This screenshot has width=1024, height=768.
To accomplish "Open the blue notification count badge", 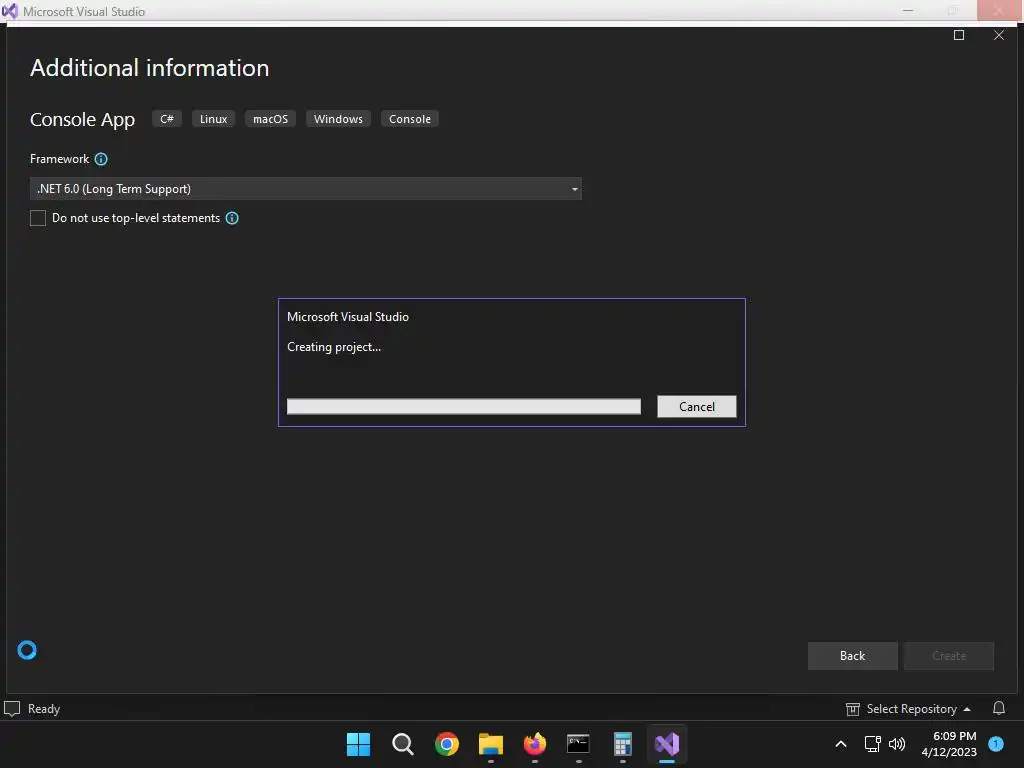I will point(996,744).
